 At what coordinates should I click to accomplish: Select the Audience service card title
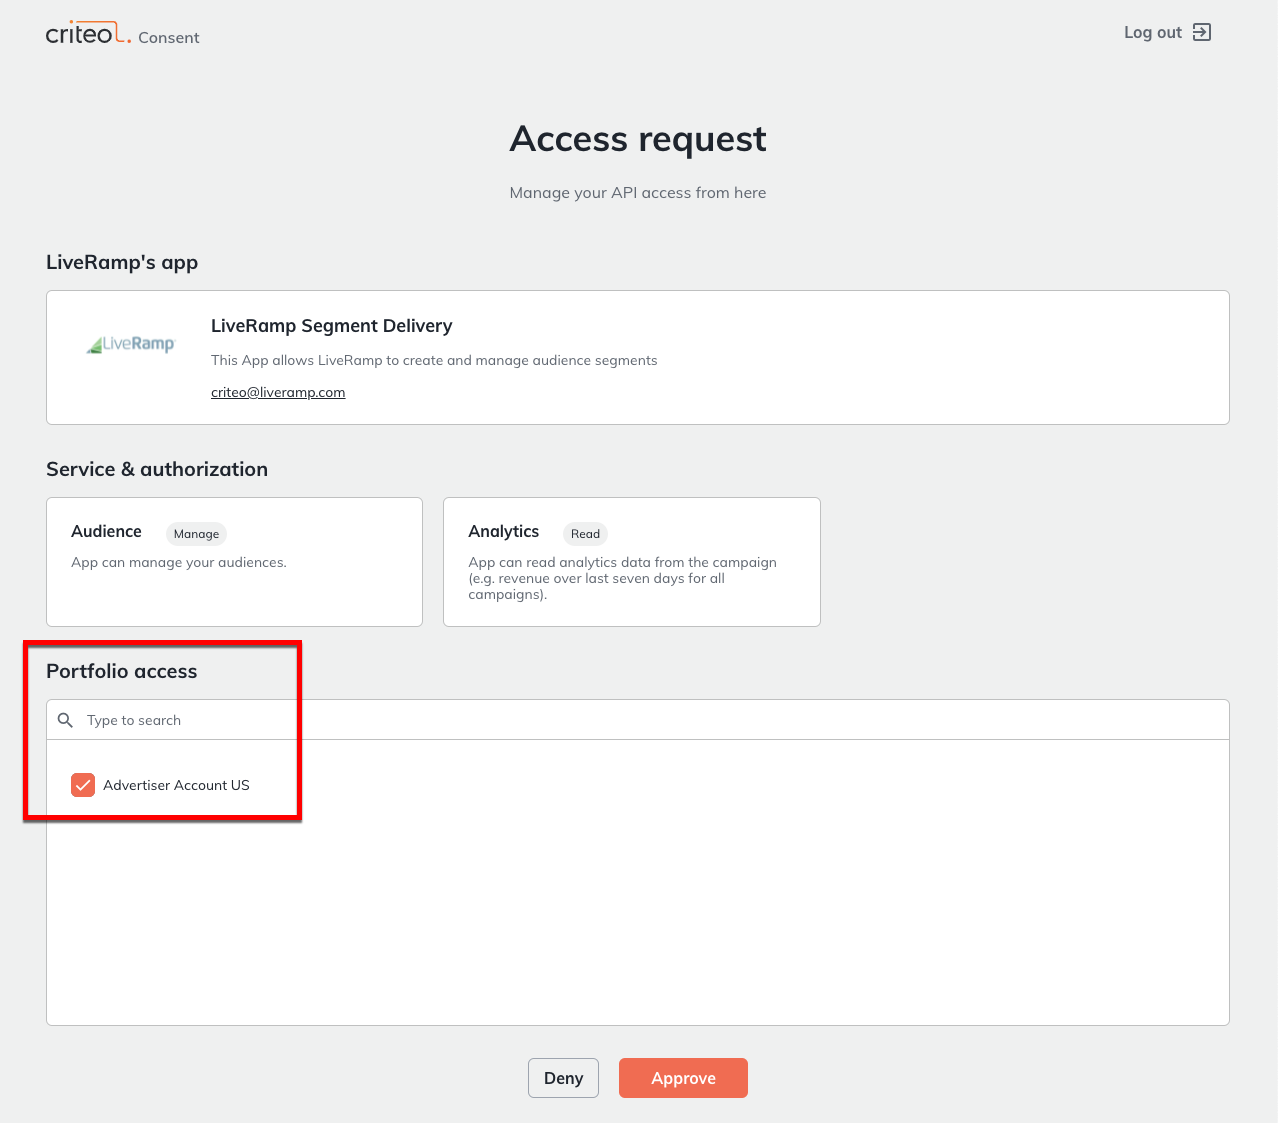106,531
